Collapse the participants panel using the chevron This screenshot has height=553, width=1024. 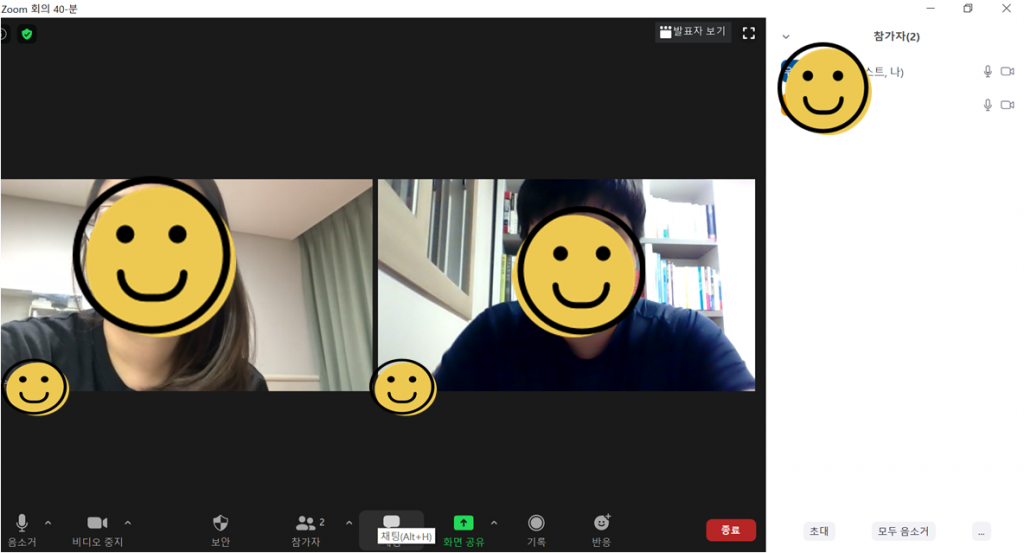click(786, 37)
